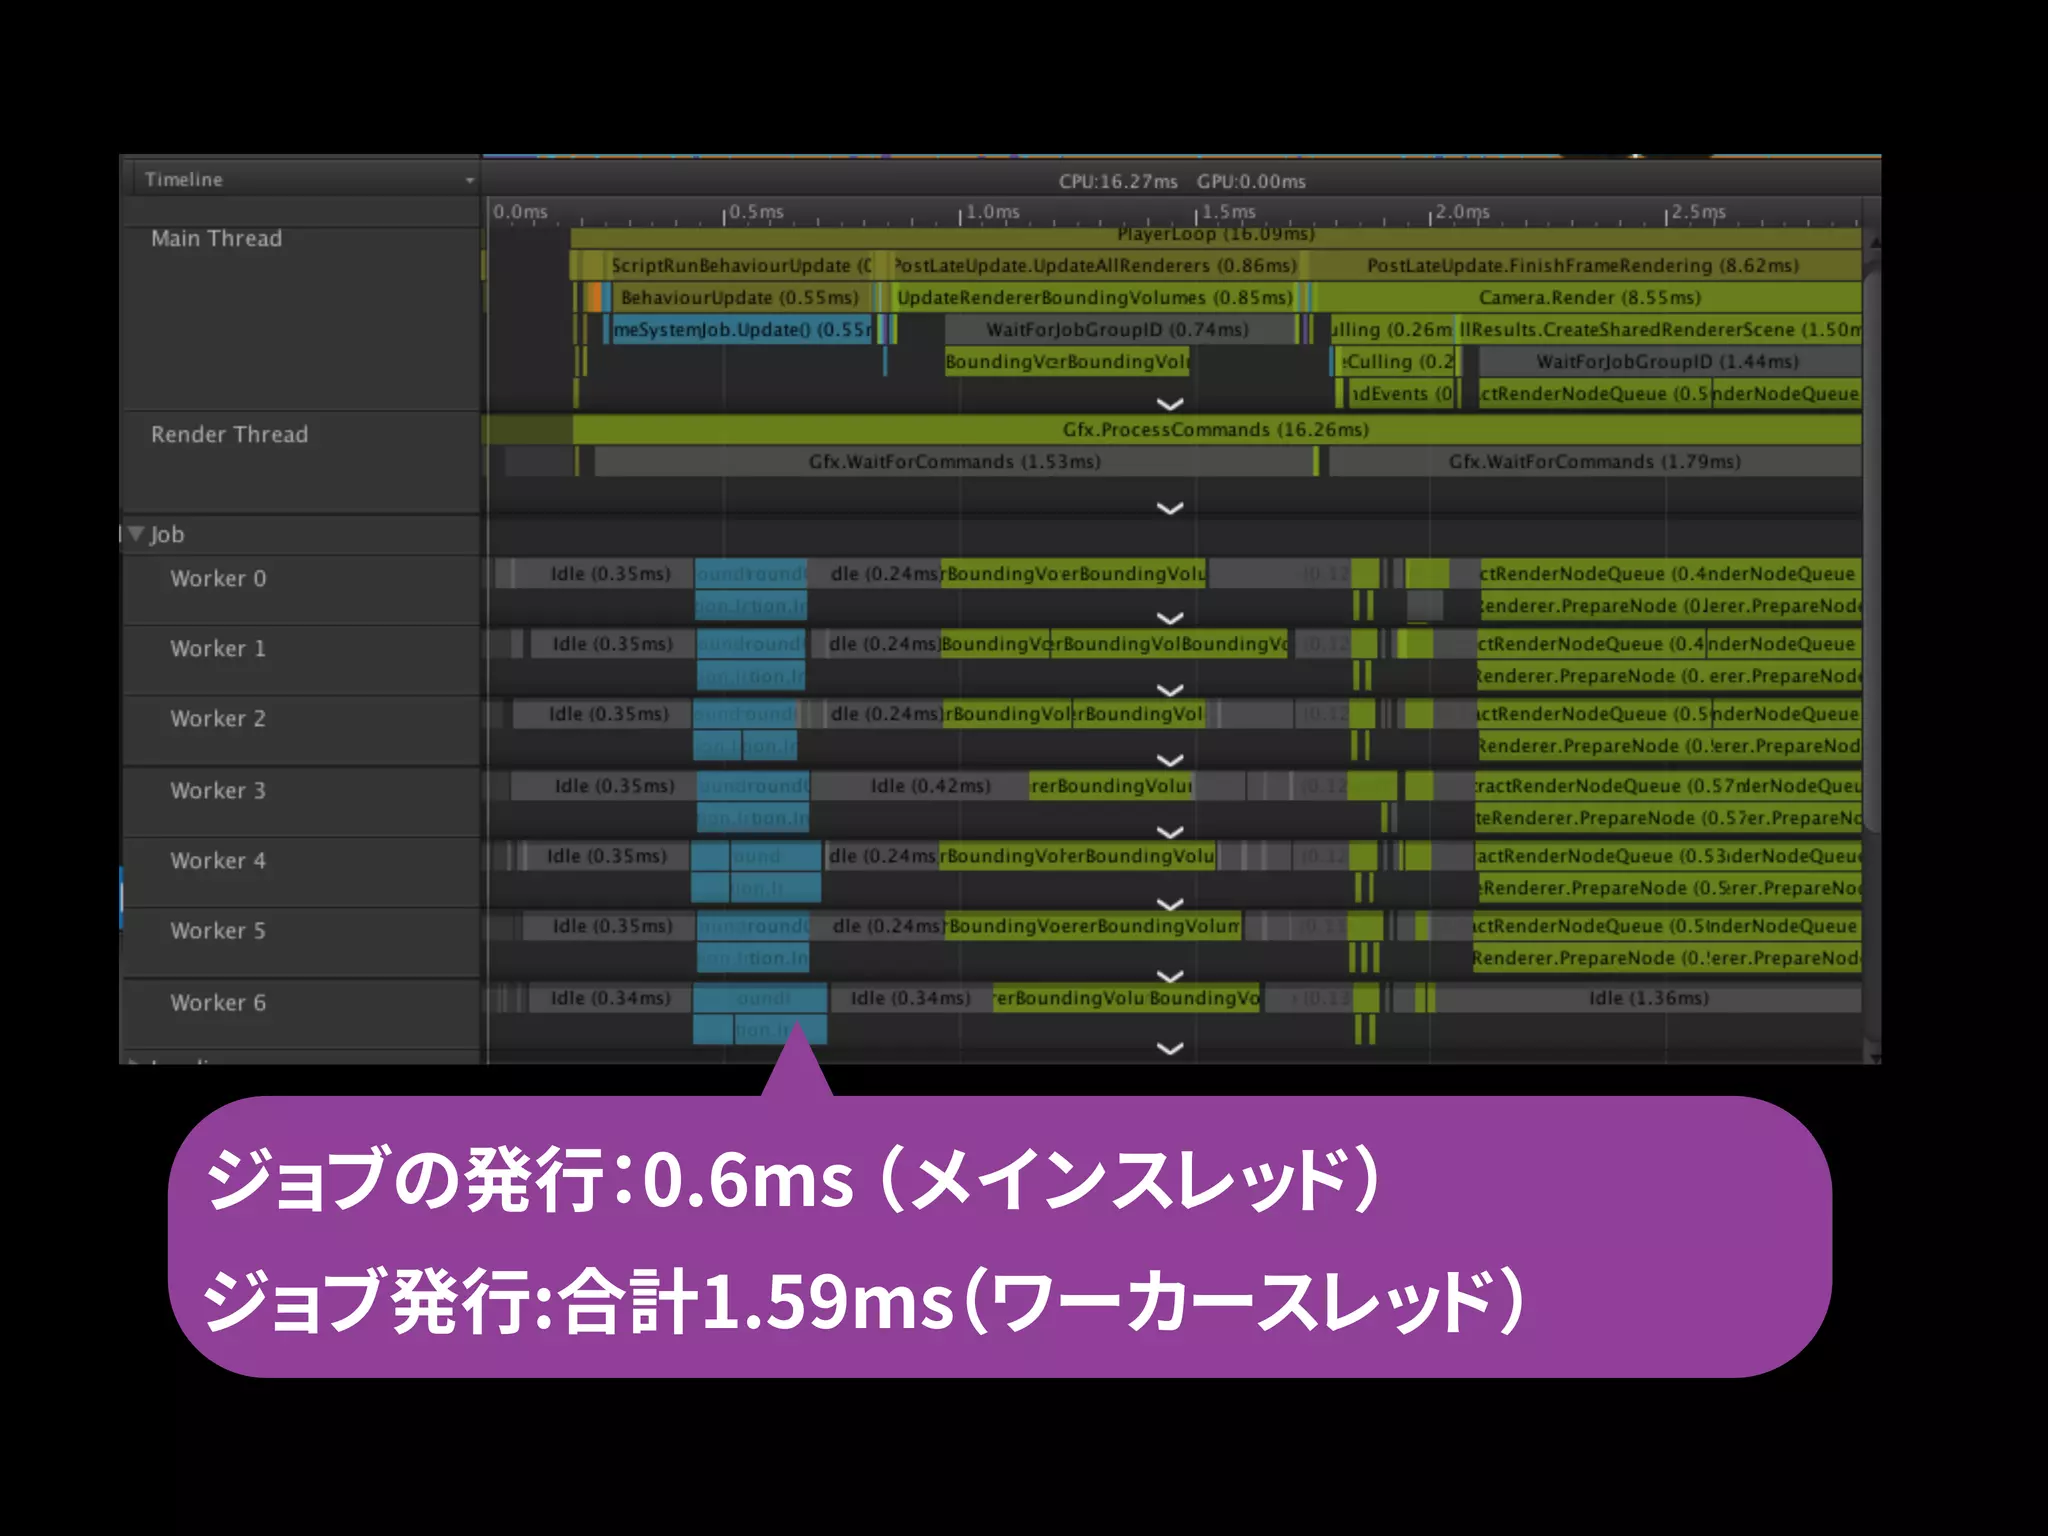The height and width of the screenshot is (1536, 2048).
Task: Click the CPU:16.27ms readout
Action: (1118, 181)
